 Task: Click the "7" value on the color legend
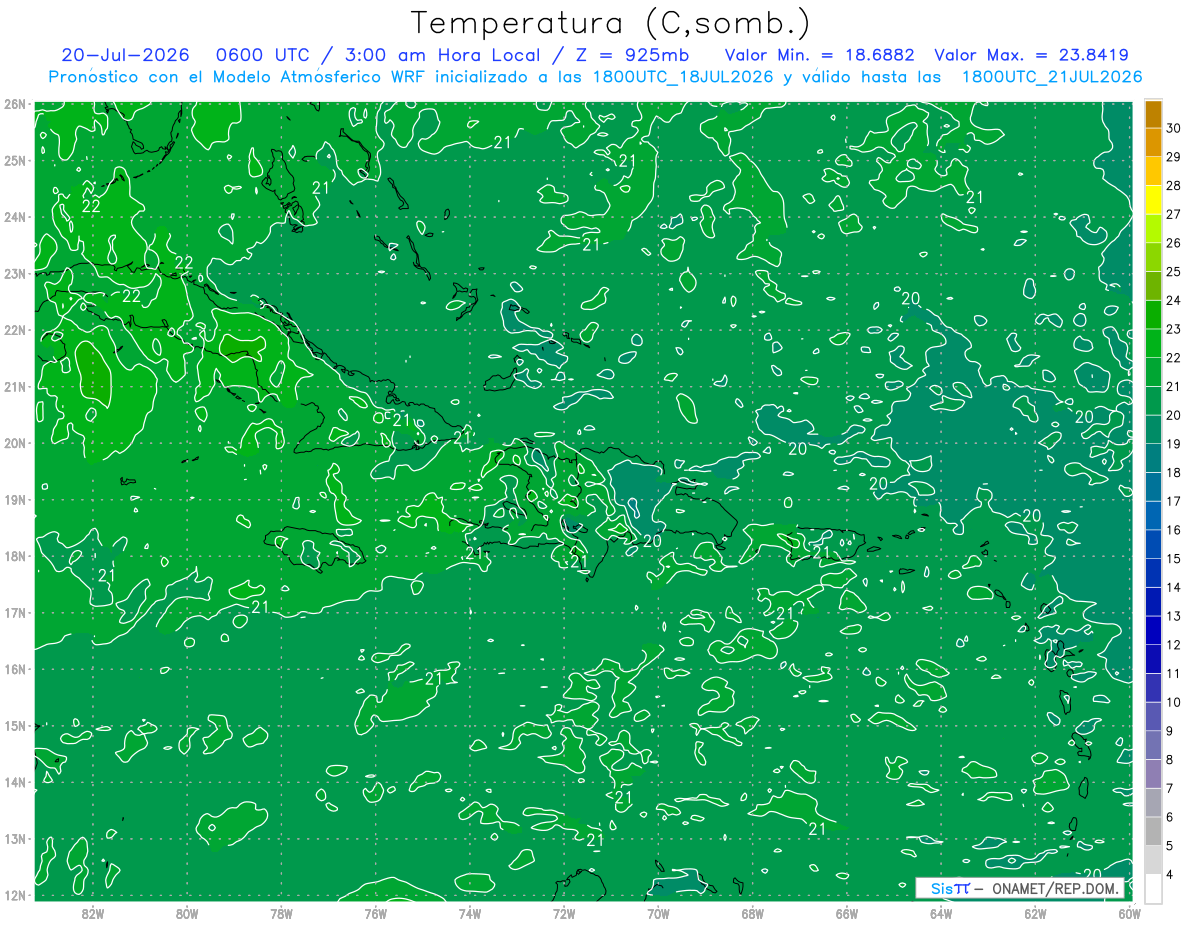pyautogui.click(x=1170, y=789)
